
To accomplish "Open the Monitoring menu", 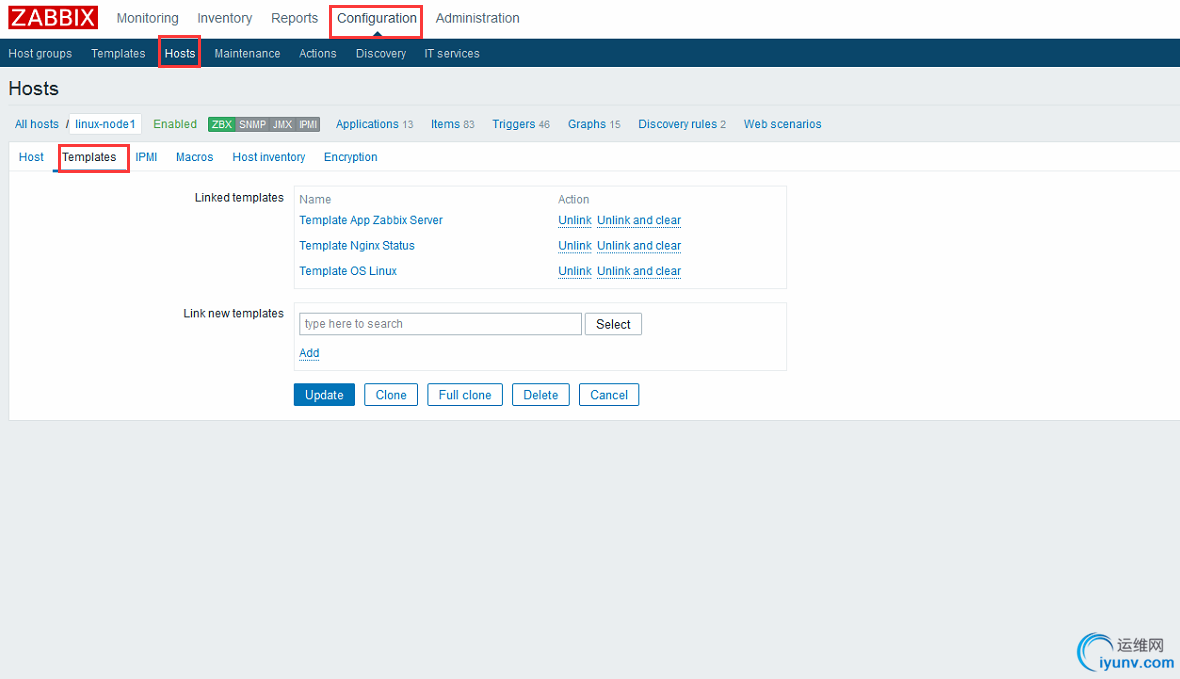I will coord(148,18).
